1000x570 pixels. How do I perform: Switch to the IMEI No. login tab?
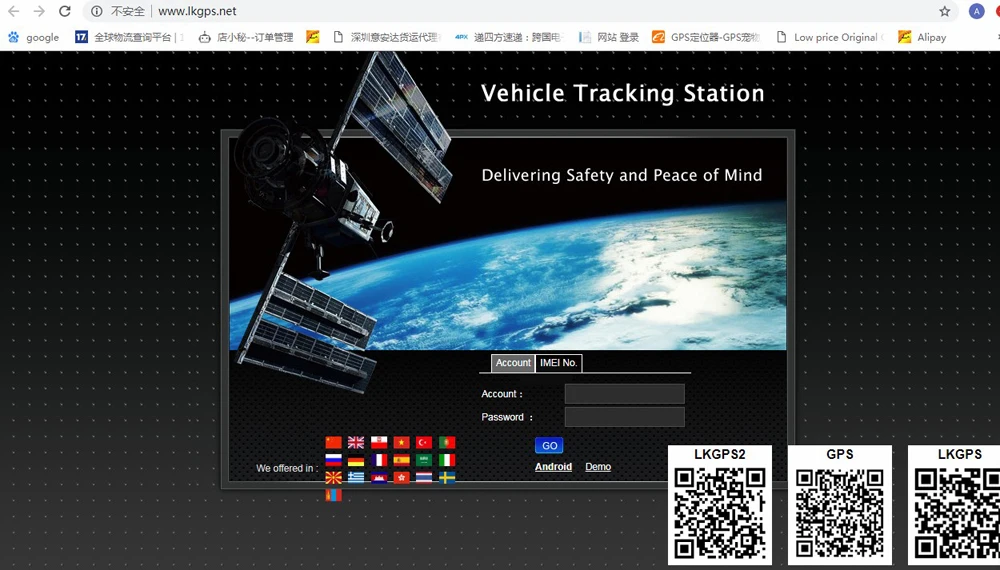[559, 363]
